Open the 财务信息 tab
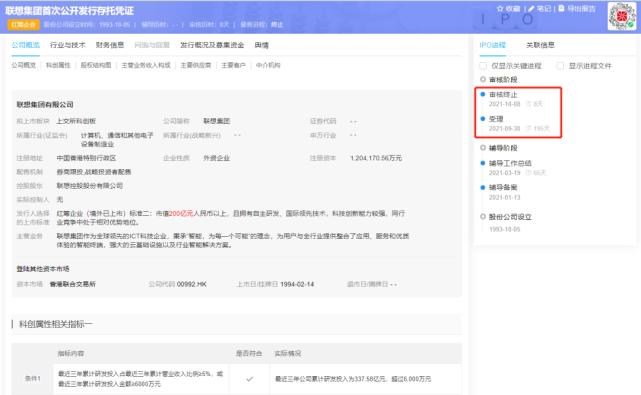This screenshot has height=395, width=641. point(110,45)
